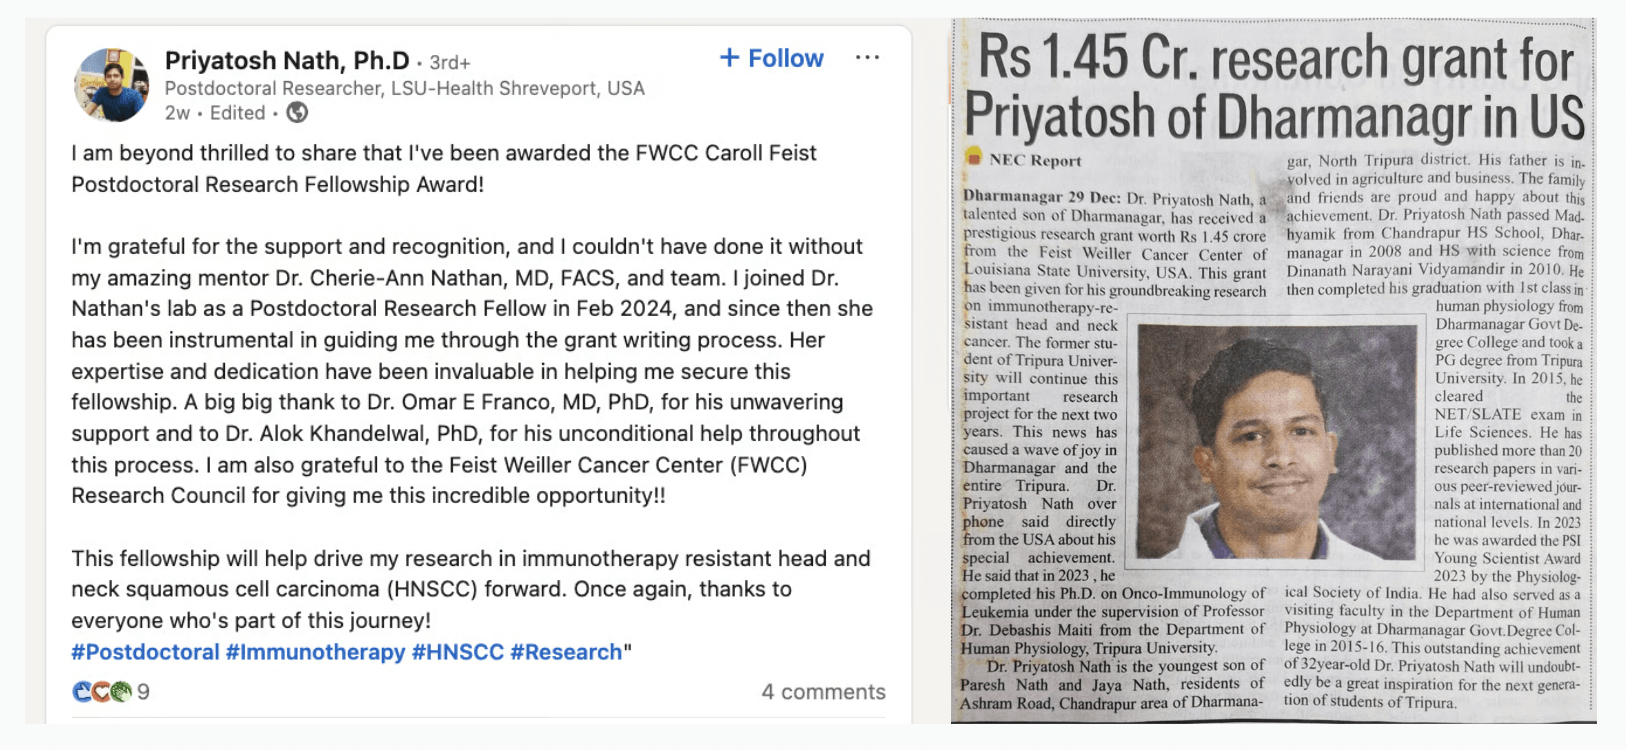Click the 3rd+ connection degree label
This screenshot has height=750, width=1626.
pyautogui.click(x=450, y=63)
